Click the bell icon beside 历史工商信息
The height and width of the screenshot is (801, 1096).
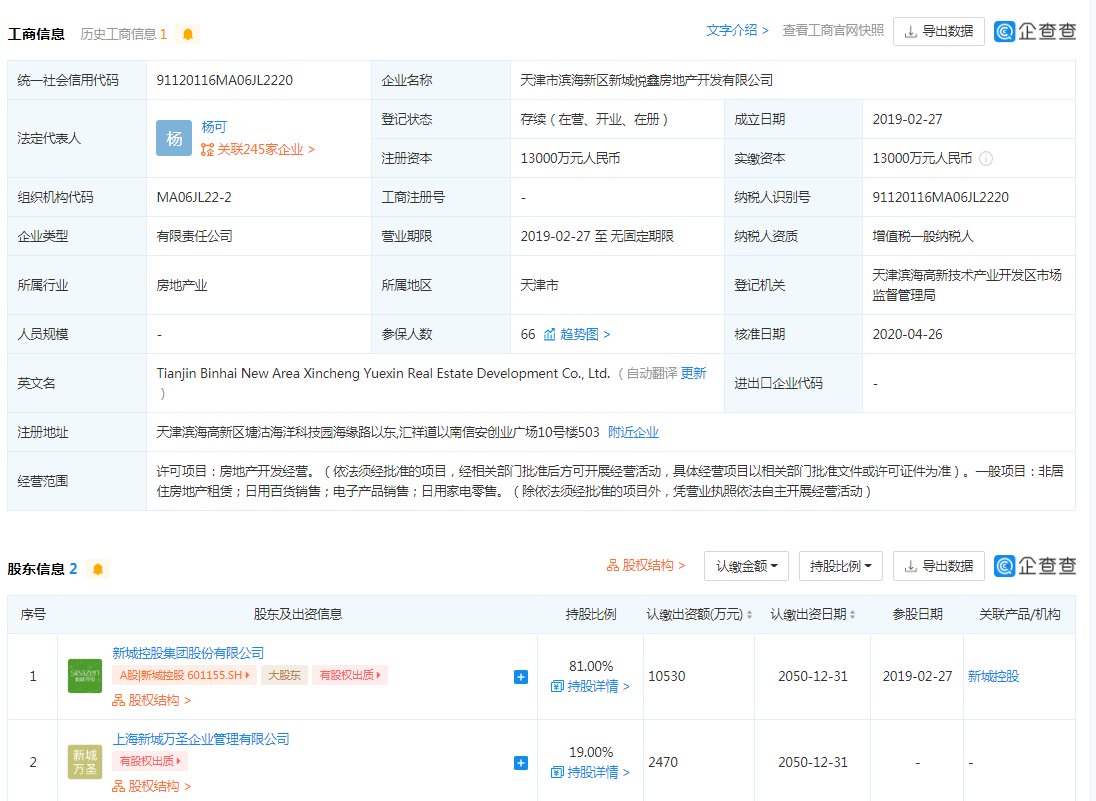[188, 34]
